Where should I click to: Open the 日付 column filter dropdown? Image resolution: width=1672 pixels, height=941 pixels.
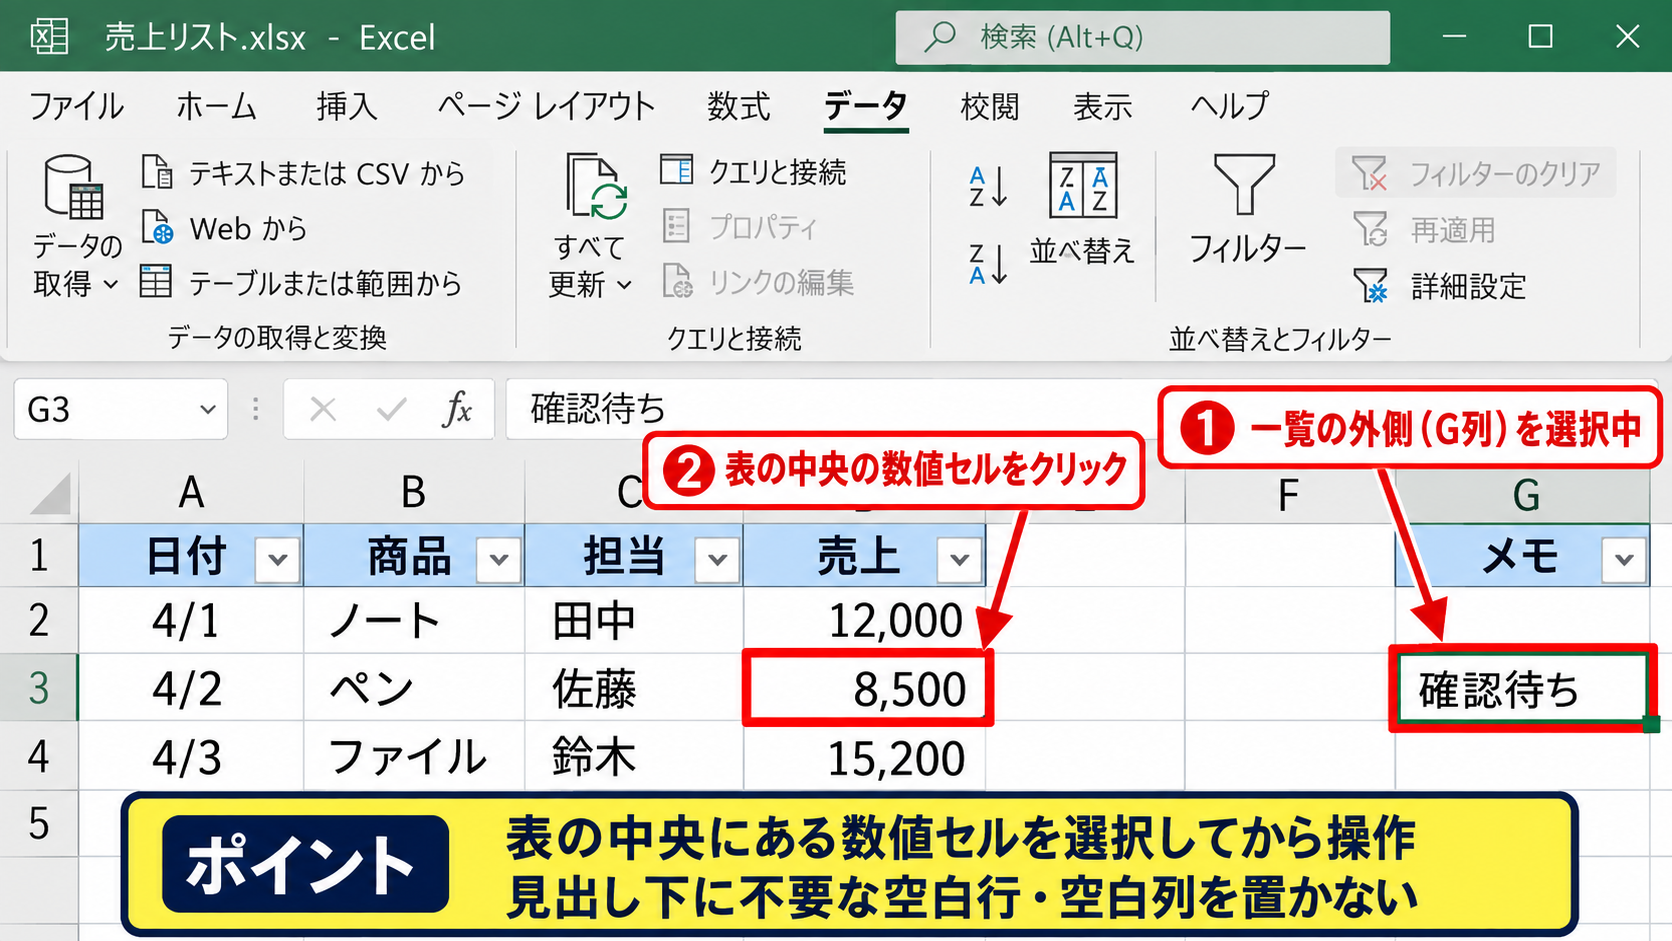(x=278, y=559)
